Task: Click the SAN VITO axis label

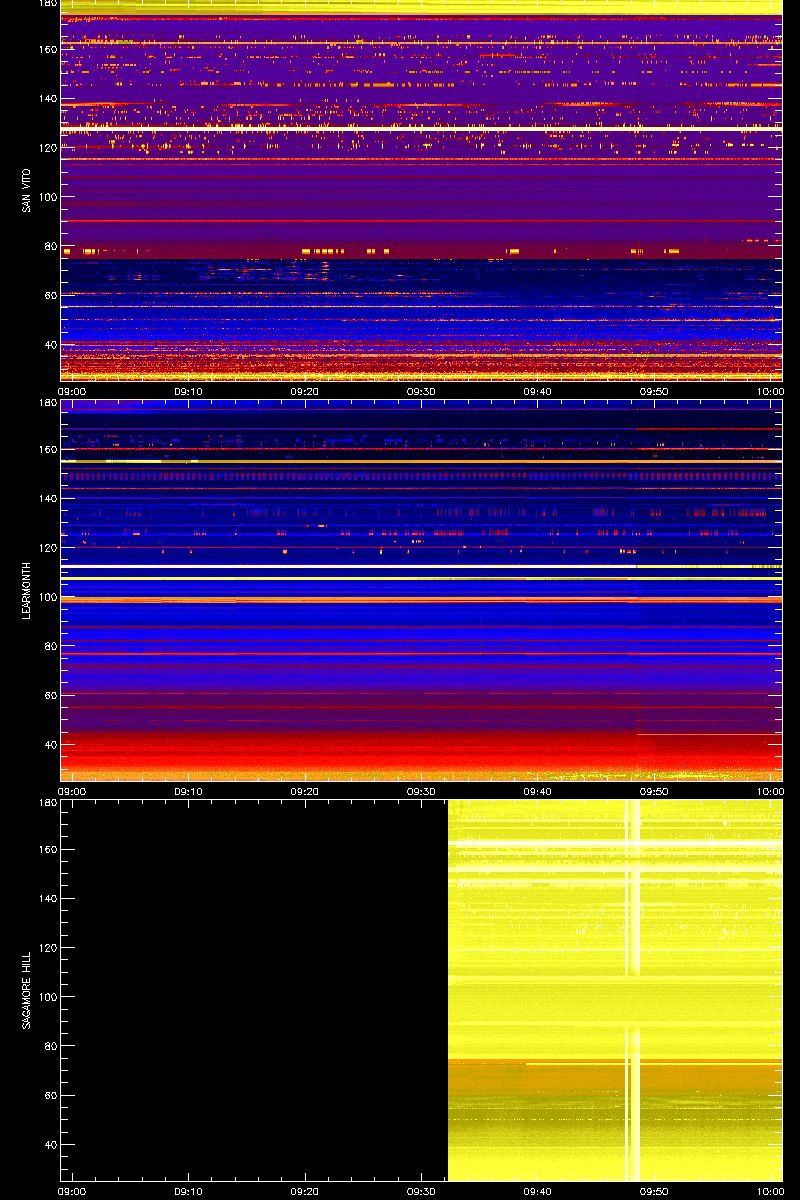Action: click(25, 190)
